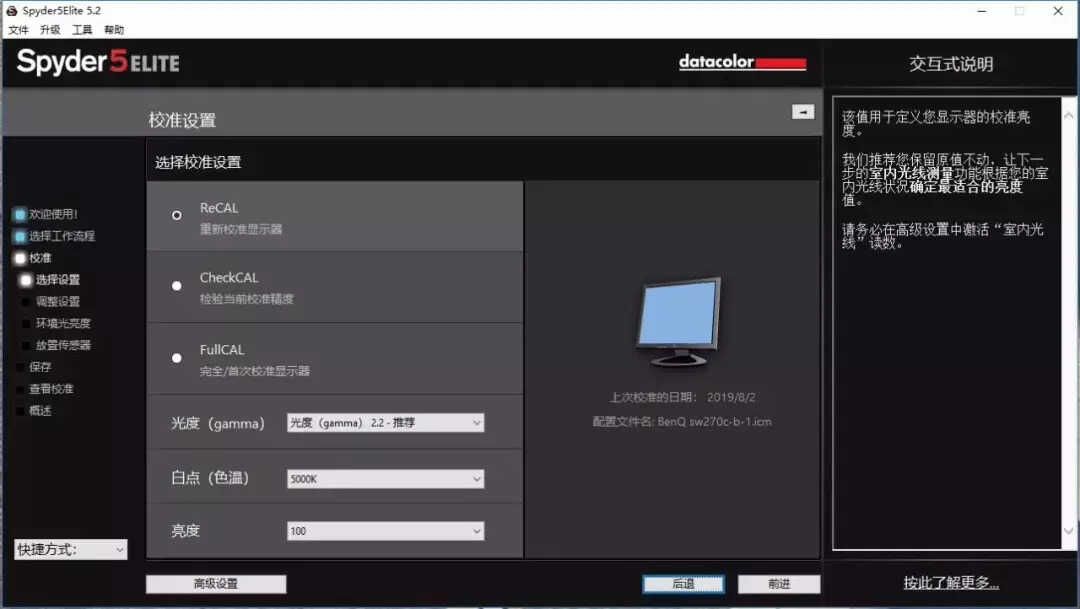The image size is (1080, 609).
Task: Minimize the Spyder5Elite window
Action: coord(982,11)
